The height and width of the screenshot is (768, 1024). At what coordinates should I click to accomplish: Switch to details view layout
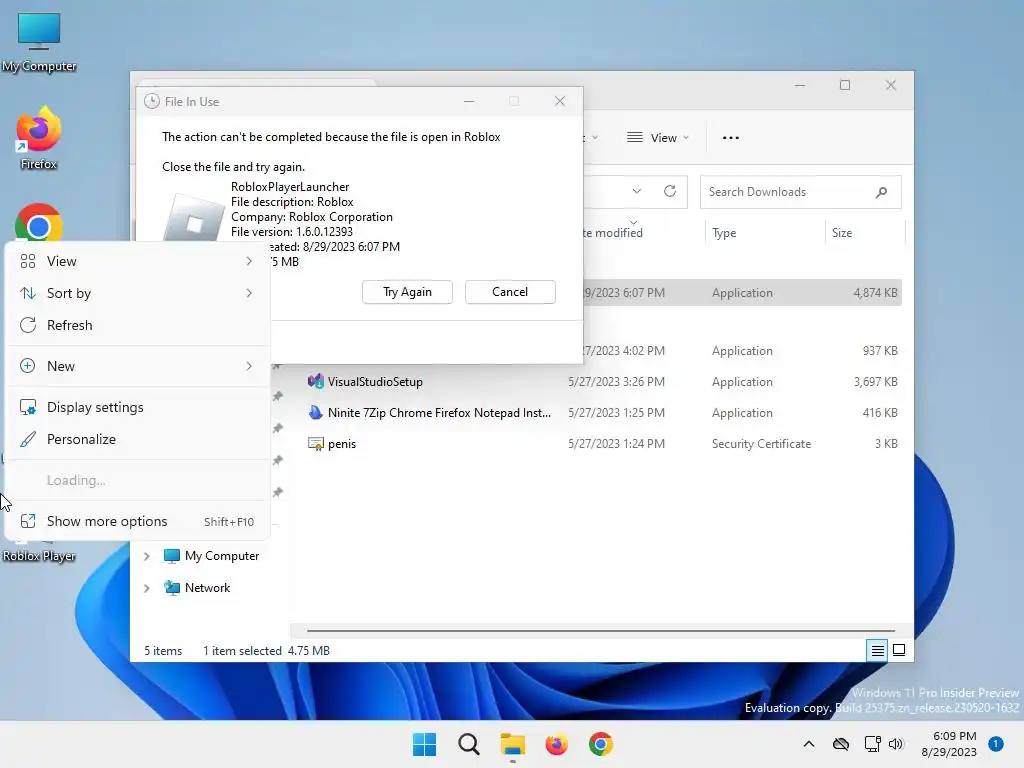[878, 650]
